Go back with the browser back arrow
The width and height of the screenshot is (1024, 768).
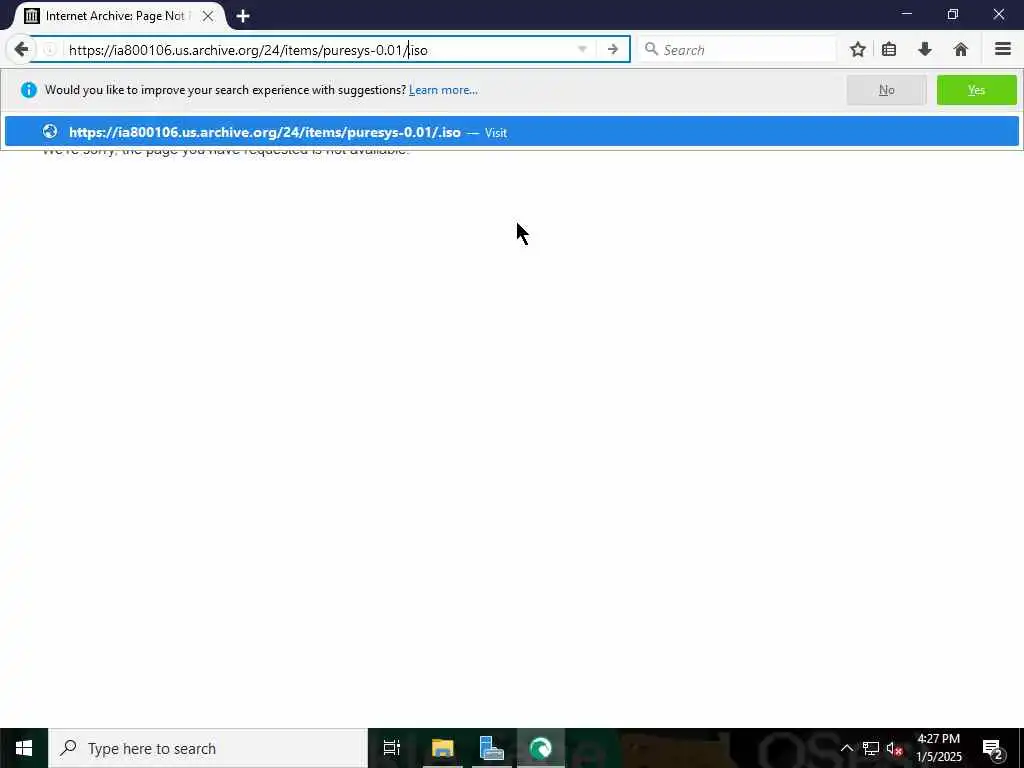pos(20,50)
